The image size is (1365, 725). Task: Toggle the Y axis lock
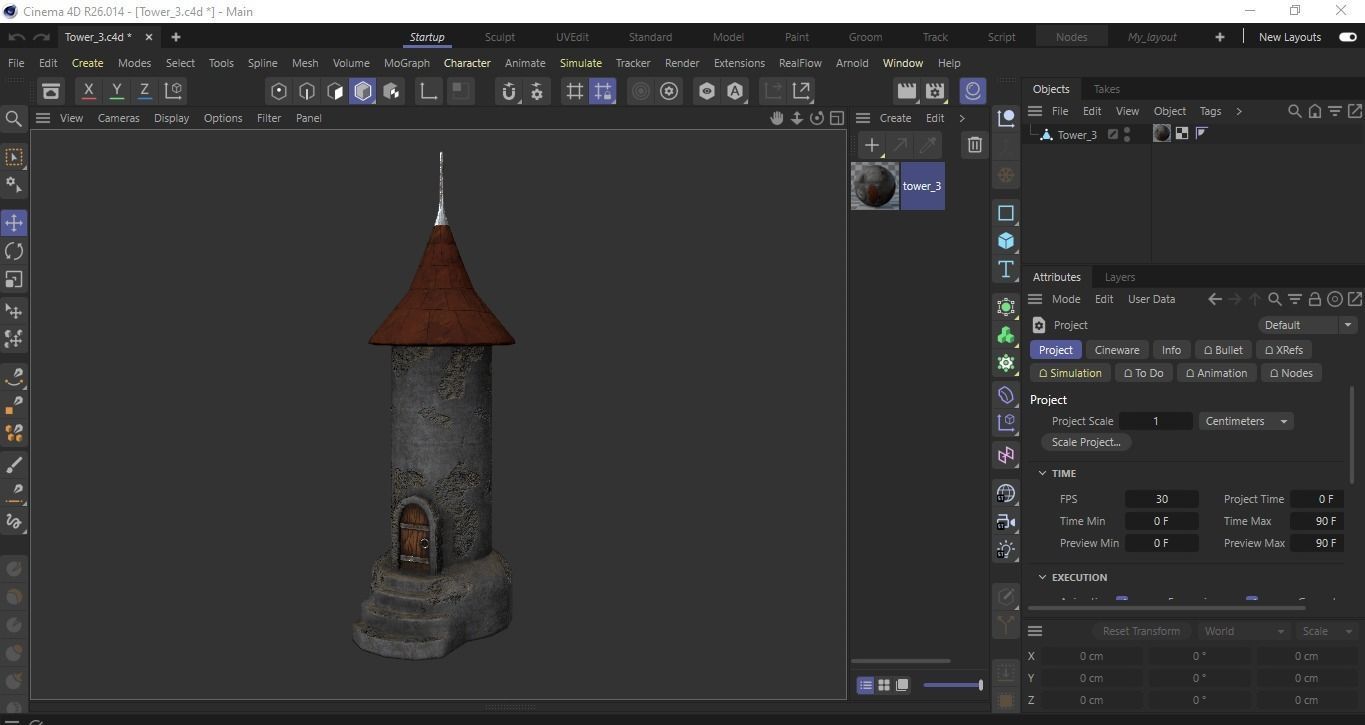click(116, 91)
